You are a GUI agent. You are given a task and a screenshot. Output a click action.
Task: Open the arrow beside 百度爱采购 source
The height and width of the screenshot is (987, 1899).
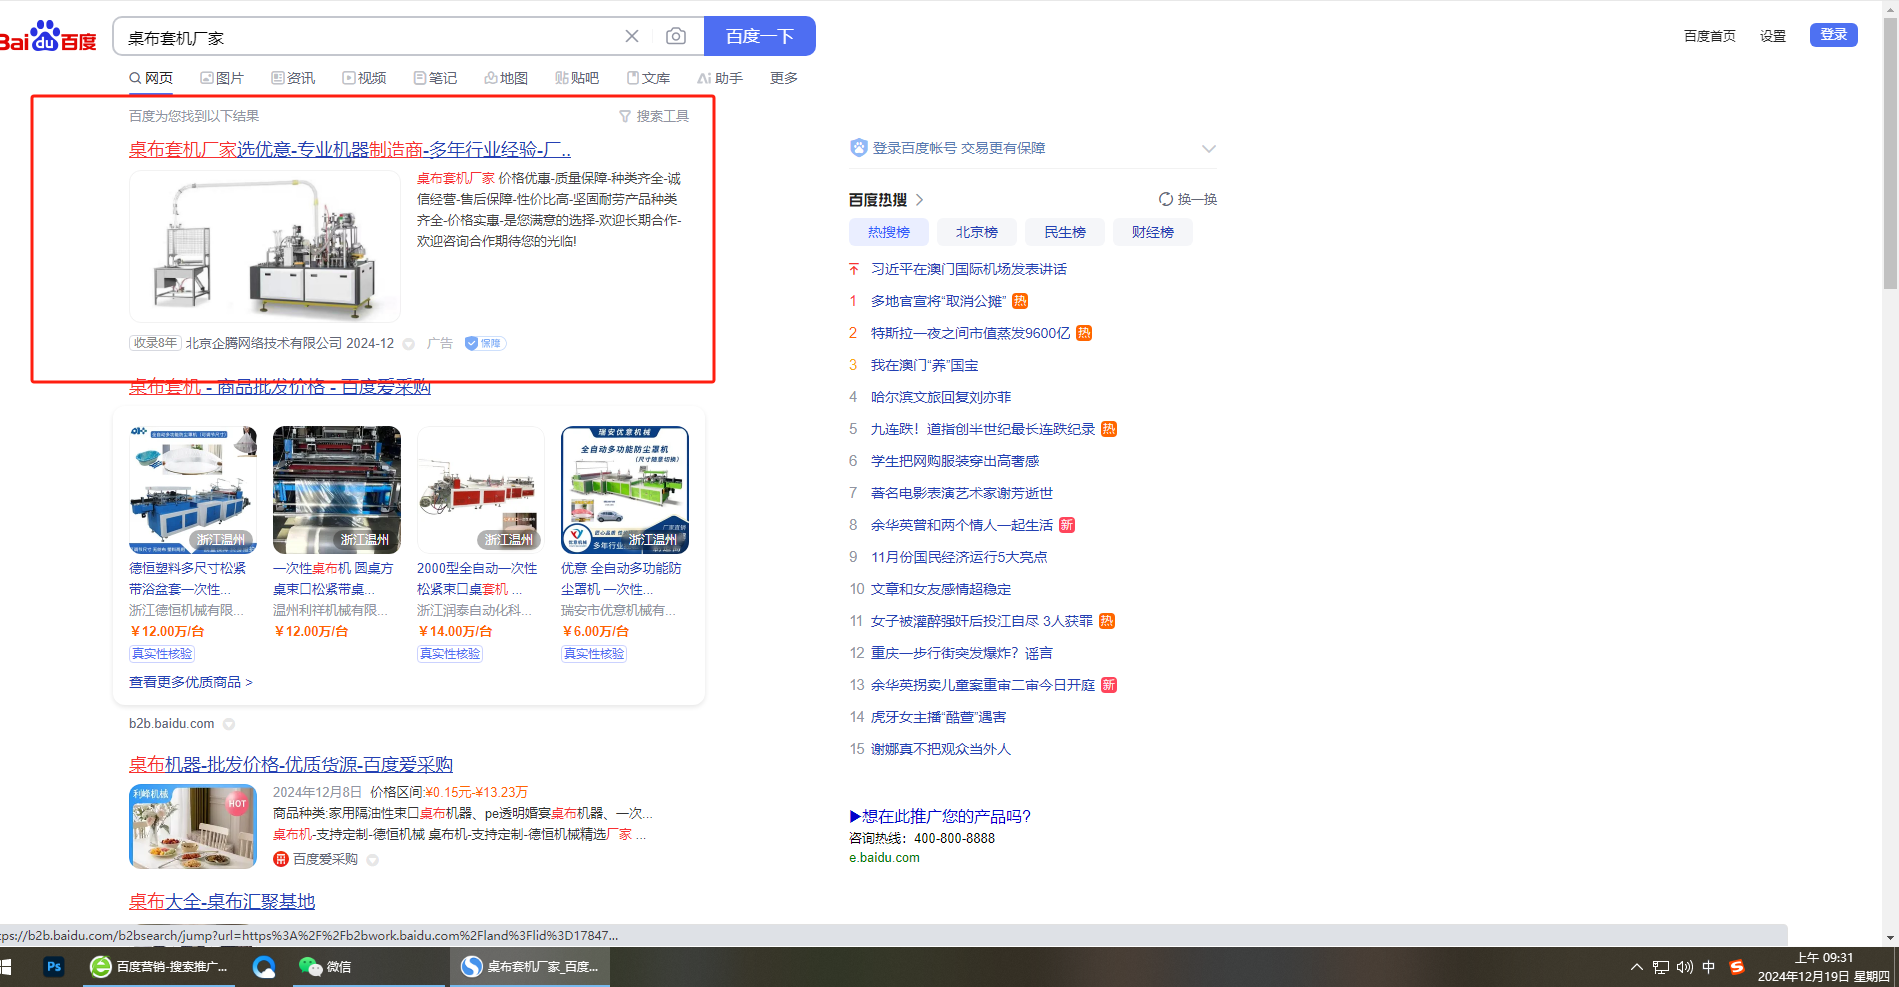coord(373,860)
